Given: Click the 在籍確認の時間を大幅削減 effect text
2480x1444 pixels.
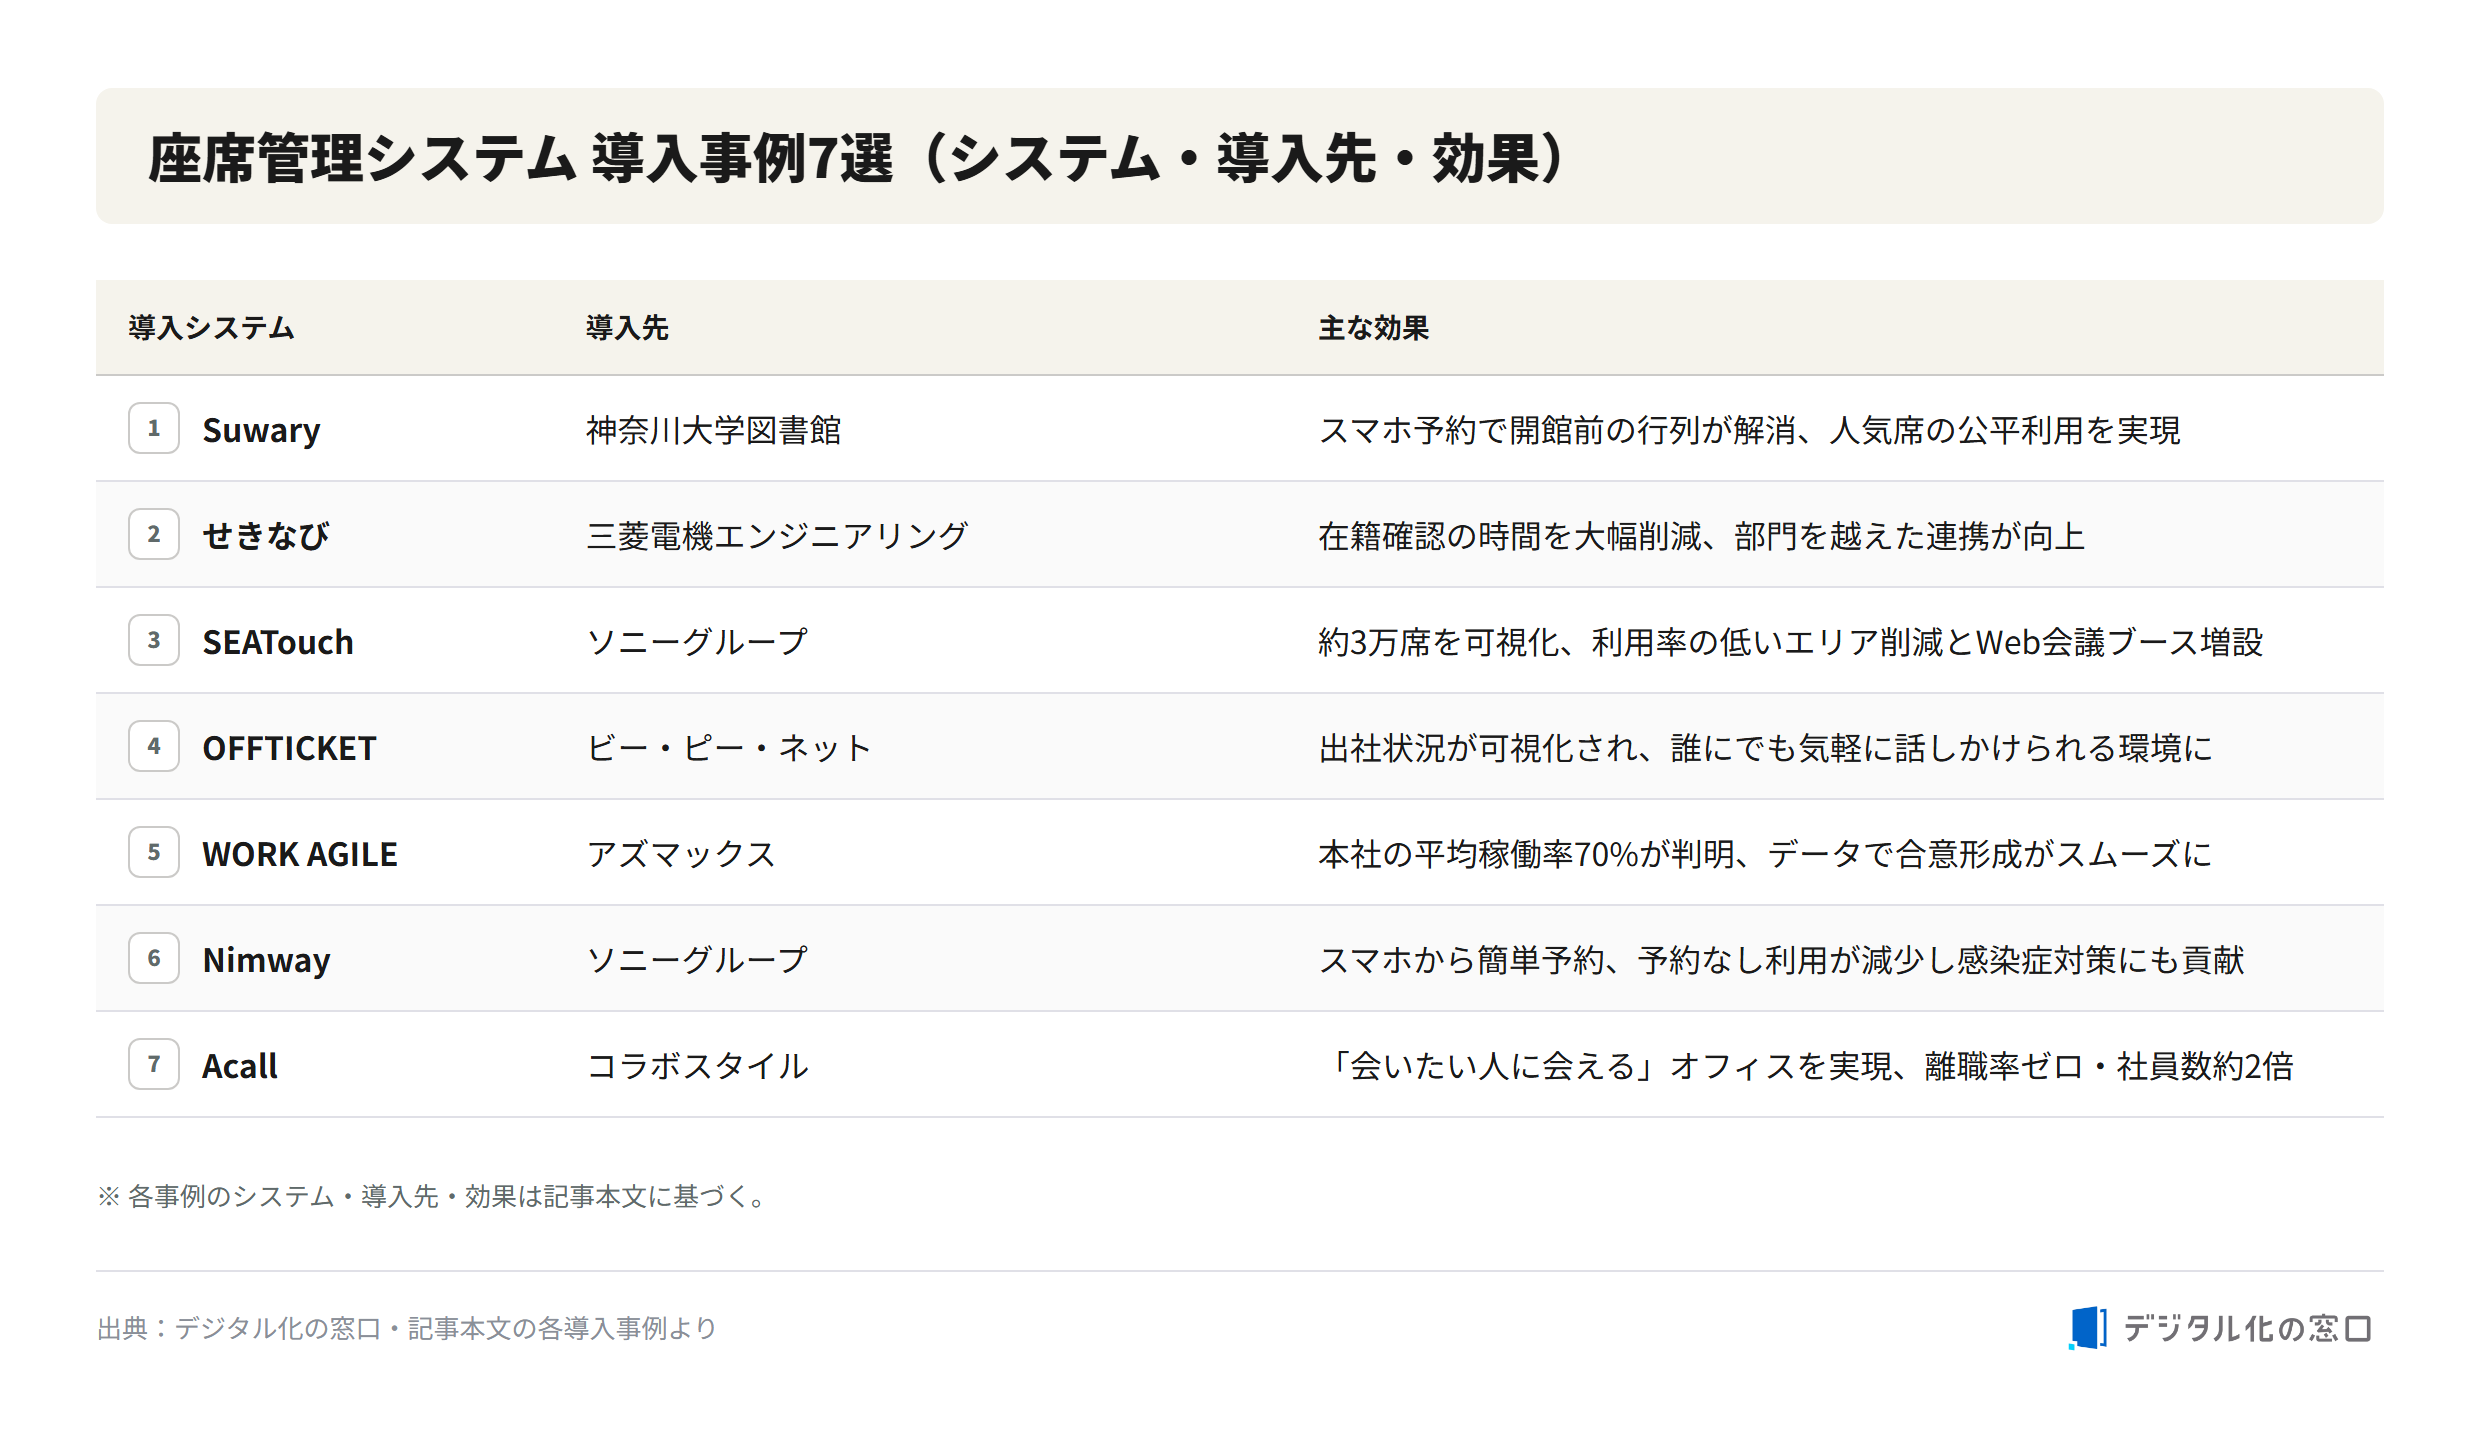Looking at the screenshot, I should pos(1701,536).
